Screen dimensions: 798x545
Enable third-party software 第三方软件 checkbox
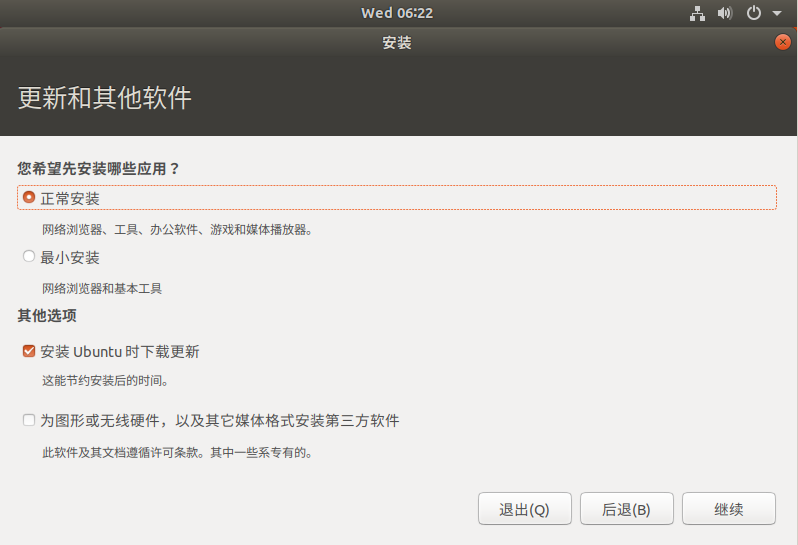point(29,421)
